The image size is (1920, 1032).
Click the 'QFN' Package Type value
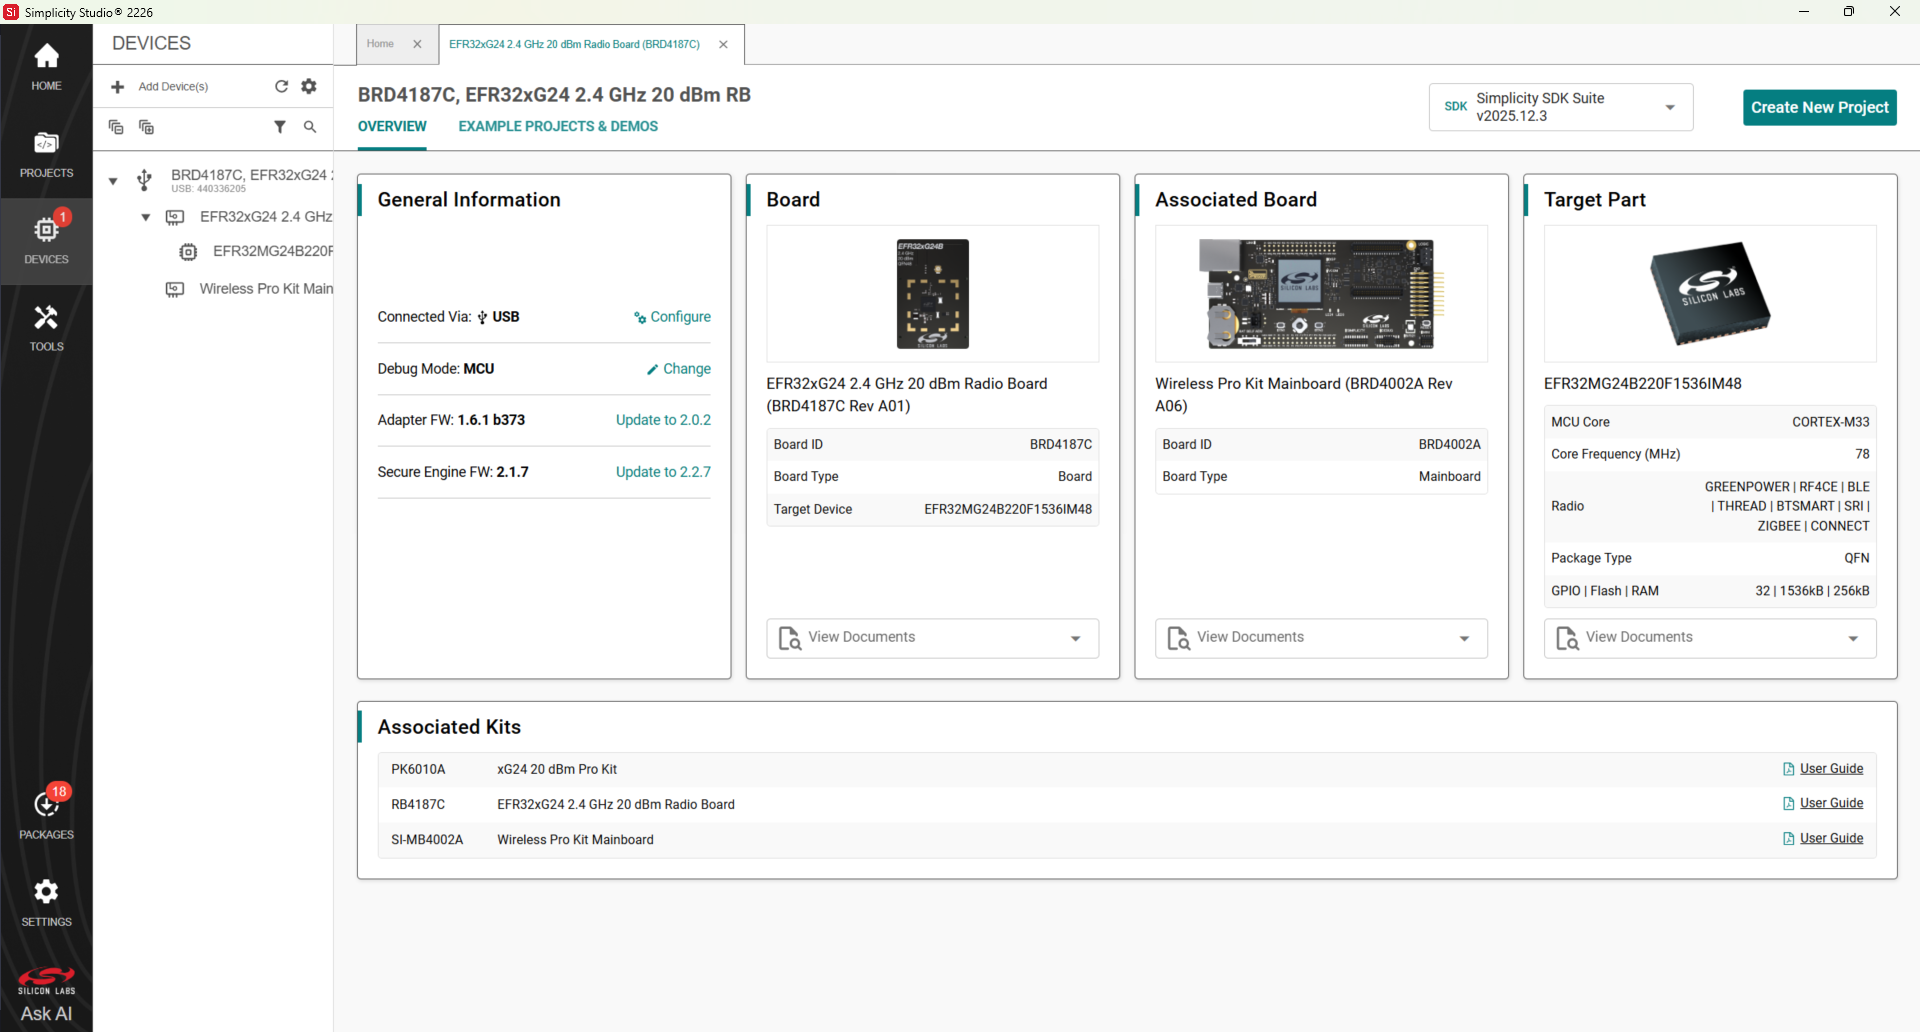click(1857, 559)
